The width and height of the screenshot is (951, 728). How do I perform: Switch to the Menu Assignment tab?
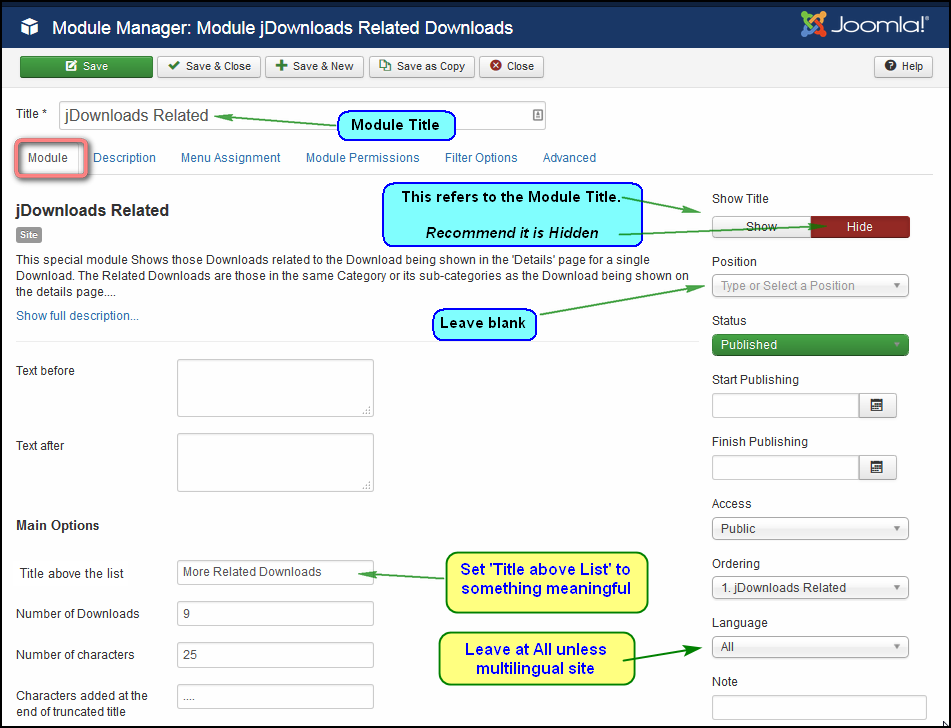click(230, 158)
